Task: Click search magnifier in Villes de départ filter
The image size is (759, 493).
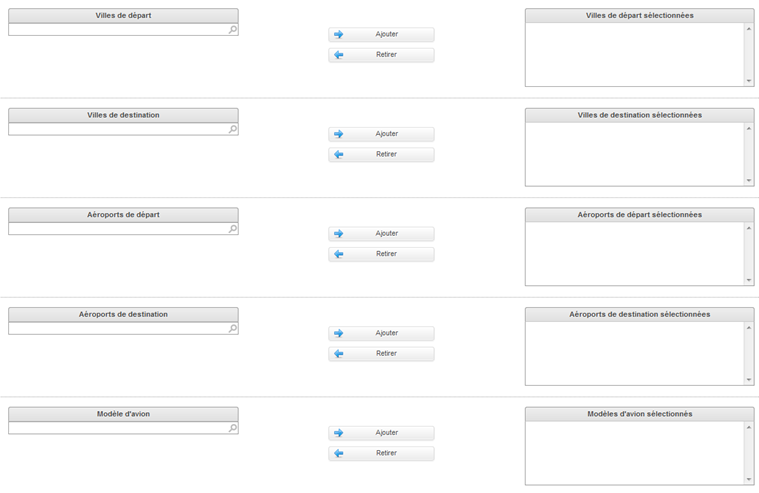Action: [233, 30]
